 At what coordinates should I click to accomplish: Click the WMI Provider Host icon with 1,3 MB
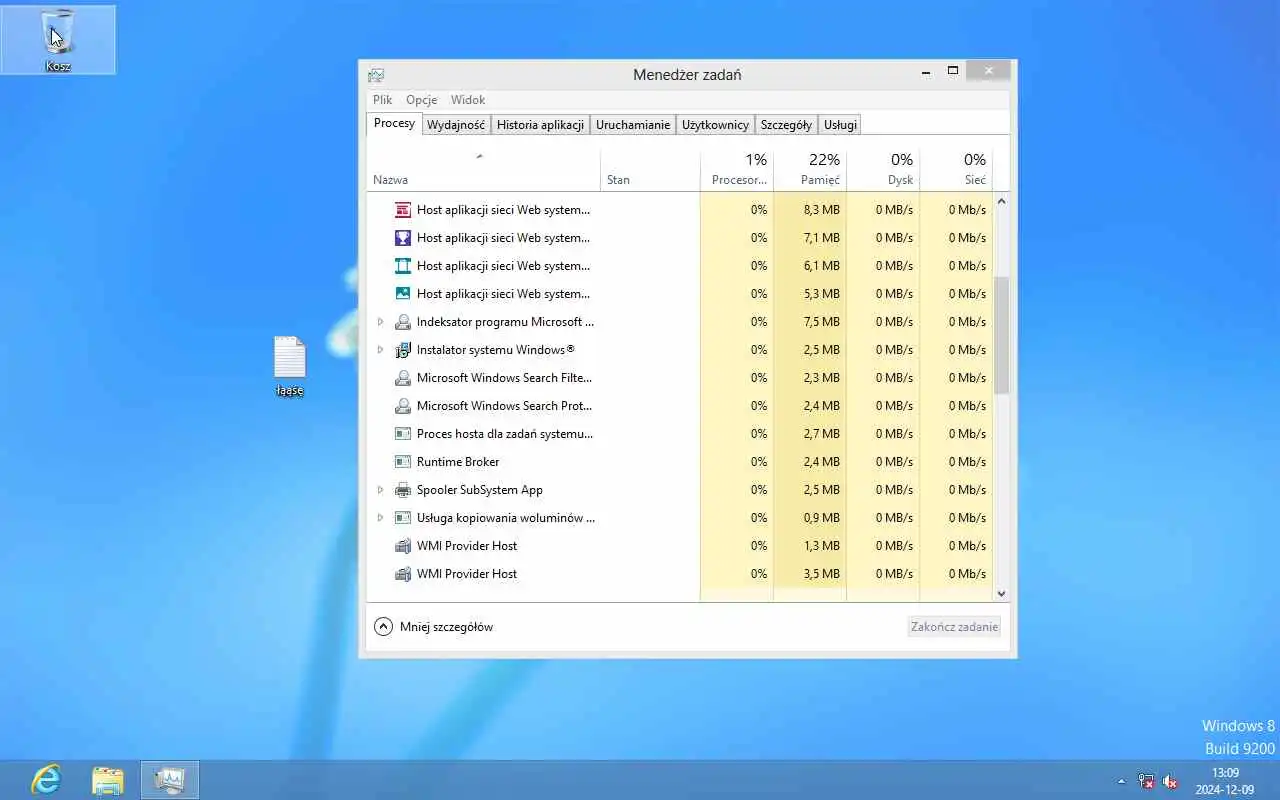(x=403, y=546)
